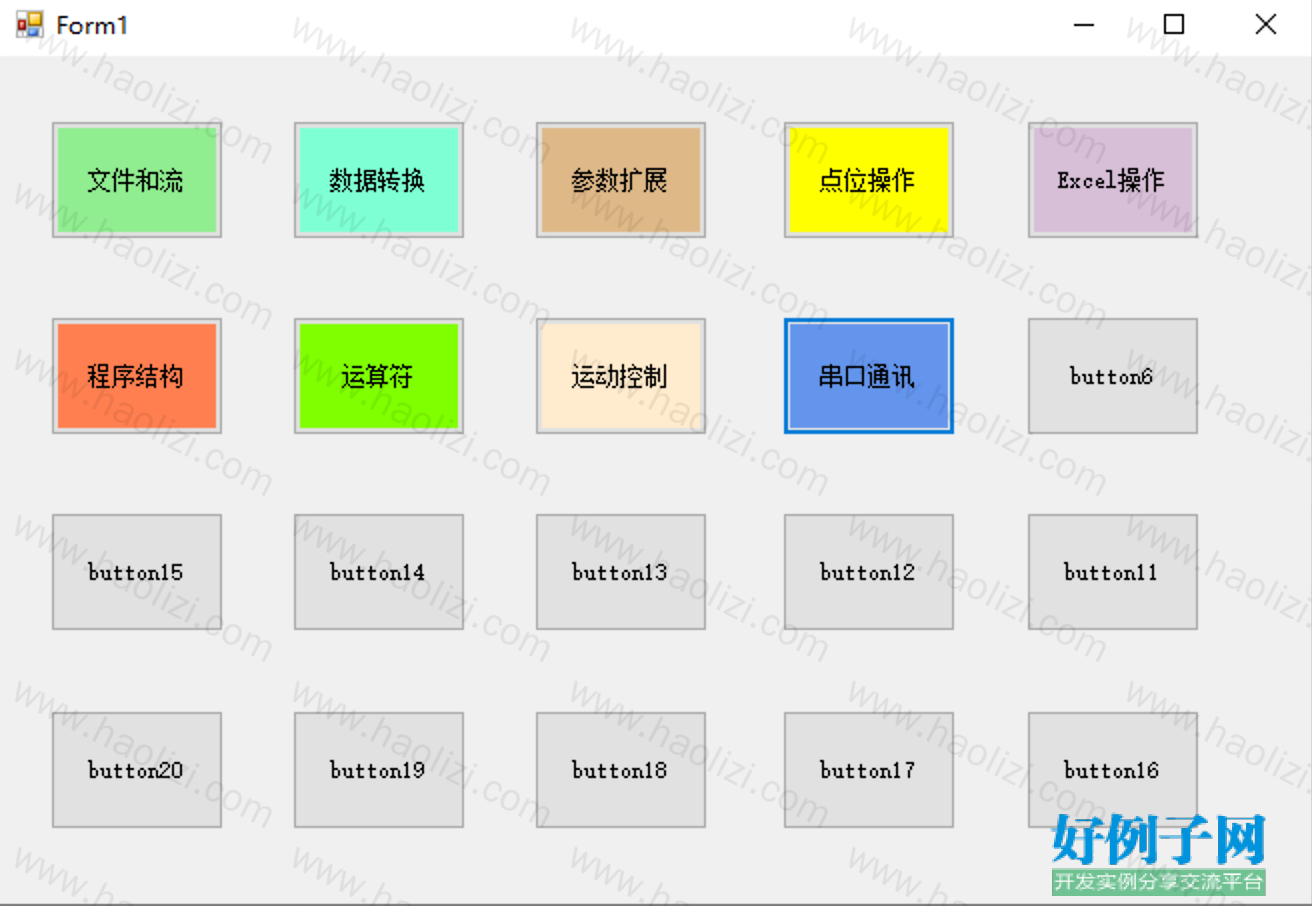Open the 运动控制 button
The height and width of the screenshot is (906, 1312).
[x=621, y=376]
